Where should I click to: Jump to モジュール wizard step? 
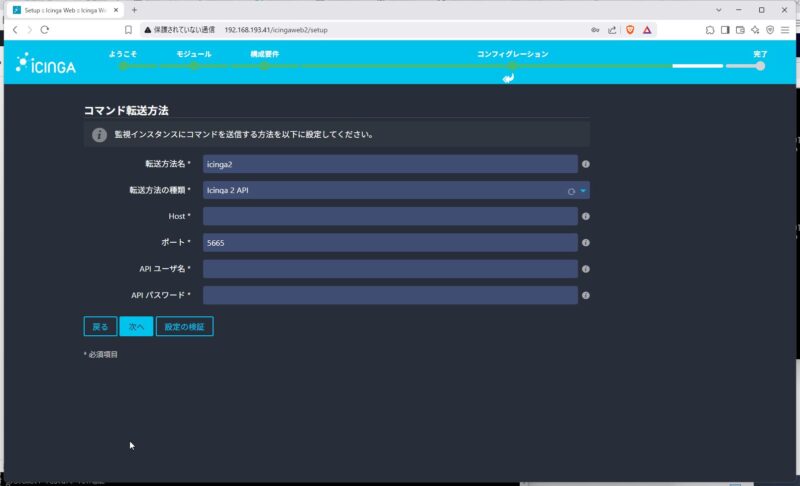194,54
